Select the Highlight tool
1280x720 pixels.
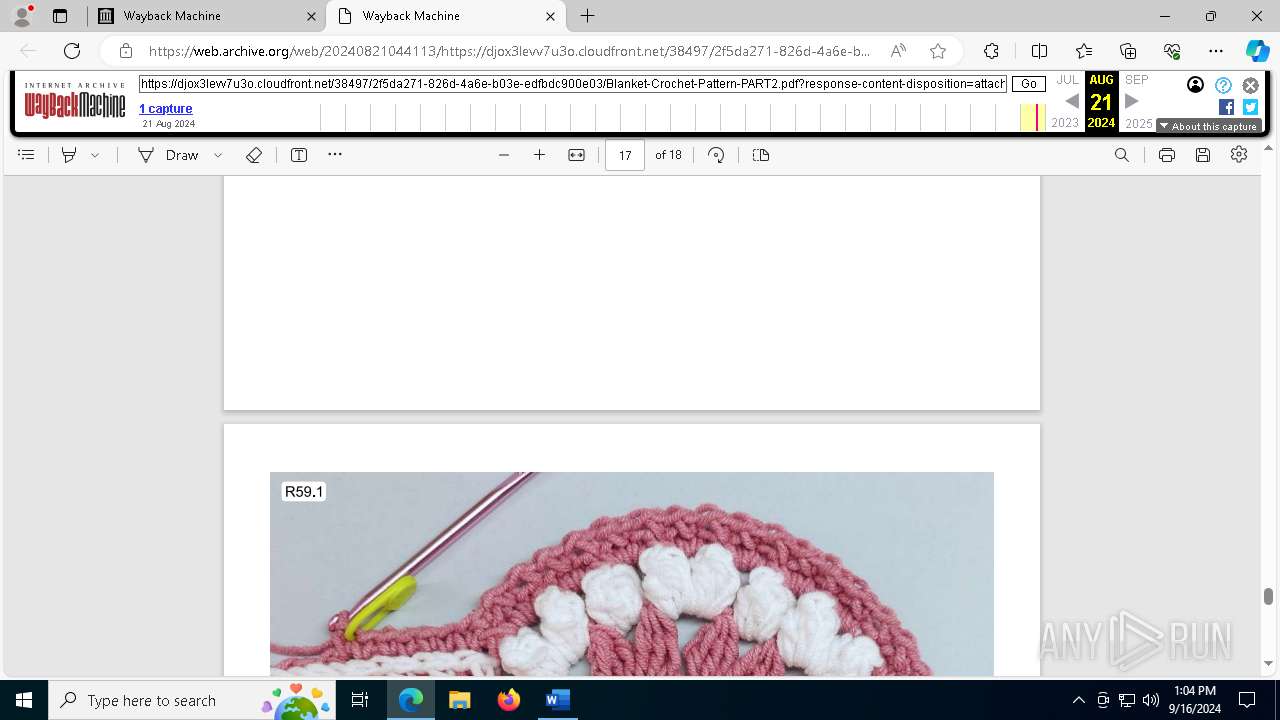tap(69, 155)
